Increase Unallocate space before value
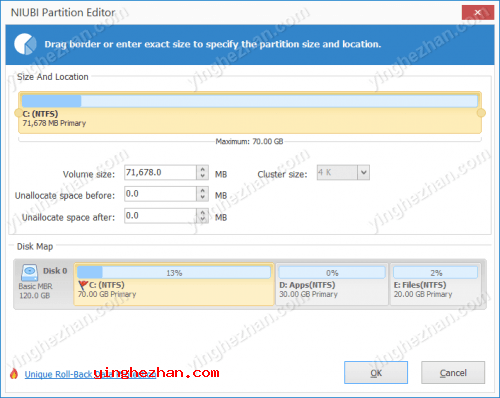The image size is (500, 398). (x=202, y=191)
